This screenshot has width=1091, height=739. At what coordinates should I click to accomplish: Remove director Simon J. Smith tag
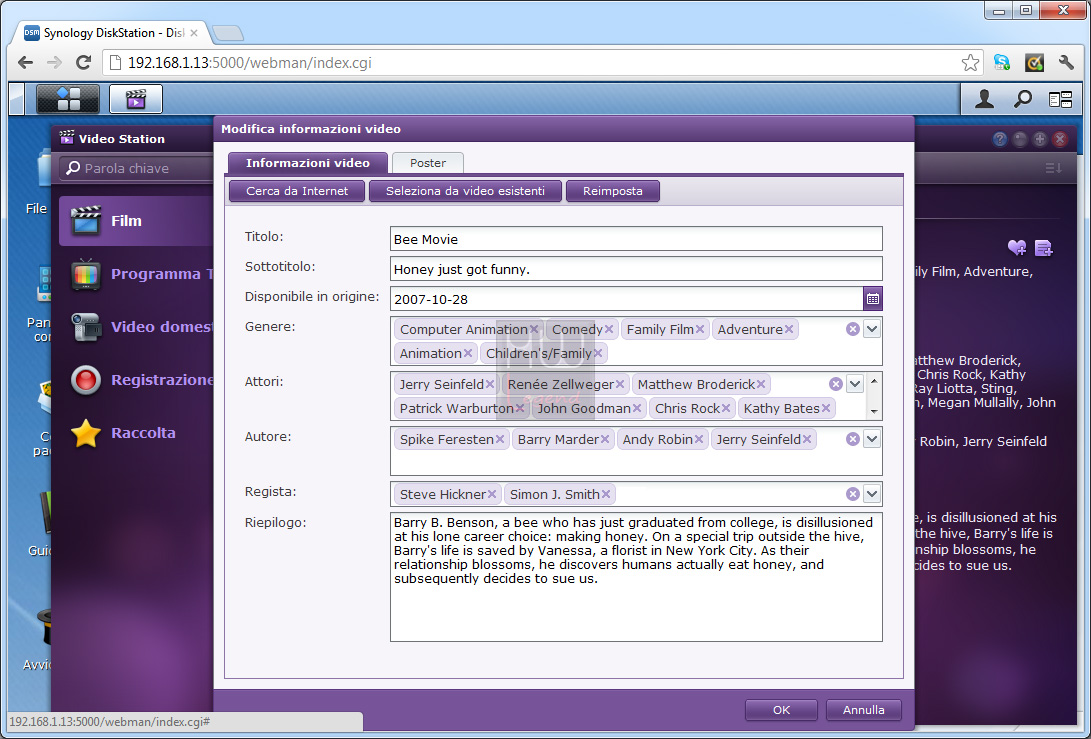(606, 494)
